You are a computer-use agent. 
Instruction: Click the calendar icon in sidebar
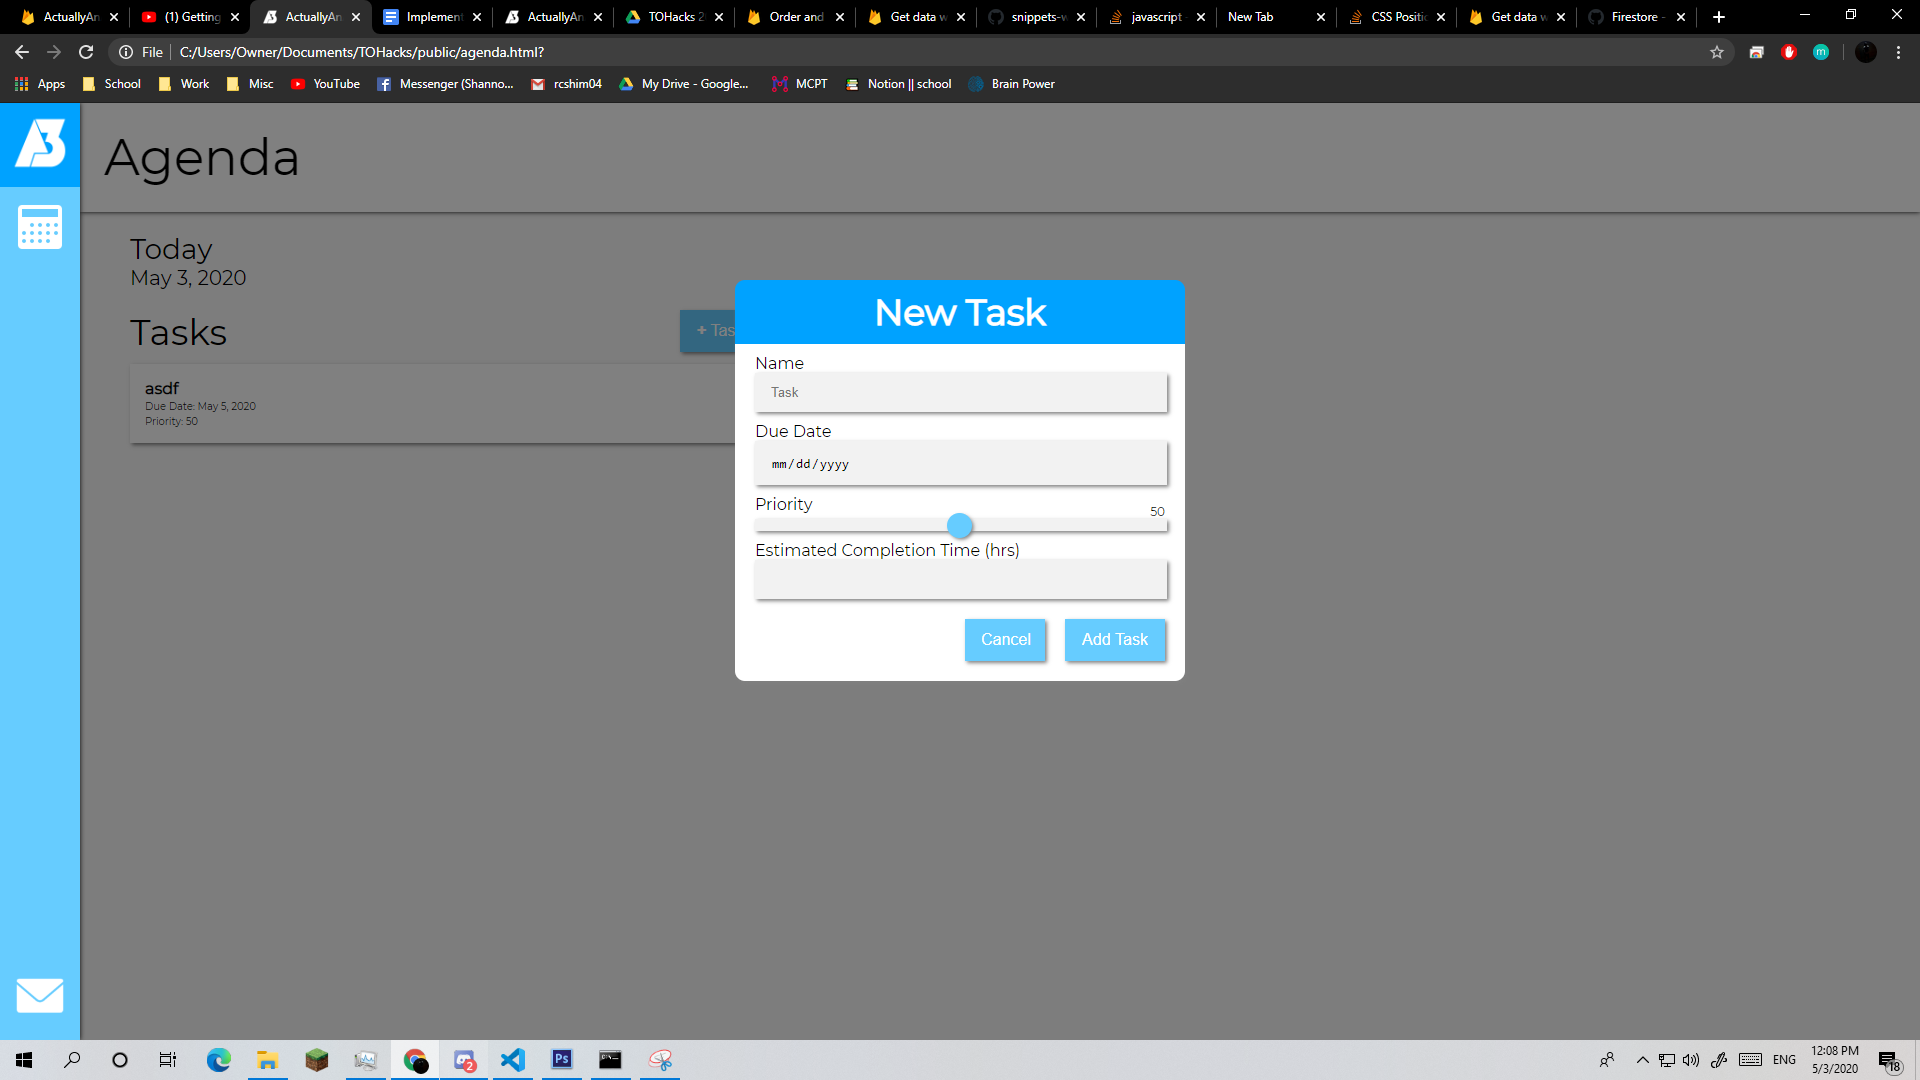tap(40, 228)
